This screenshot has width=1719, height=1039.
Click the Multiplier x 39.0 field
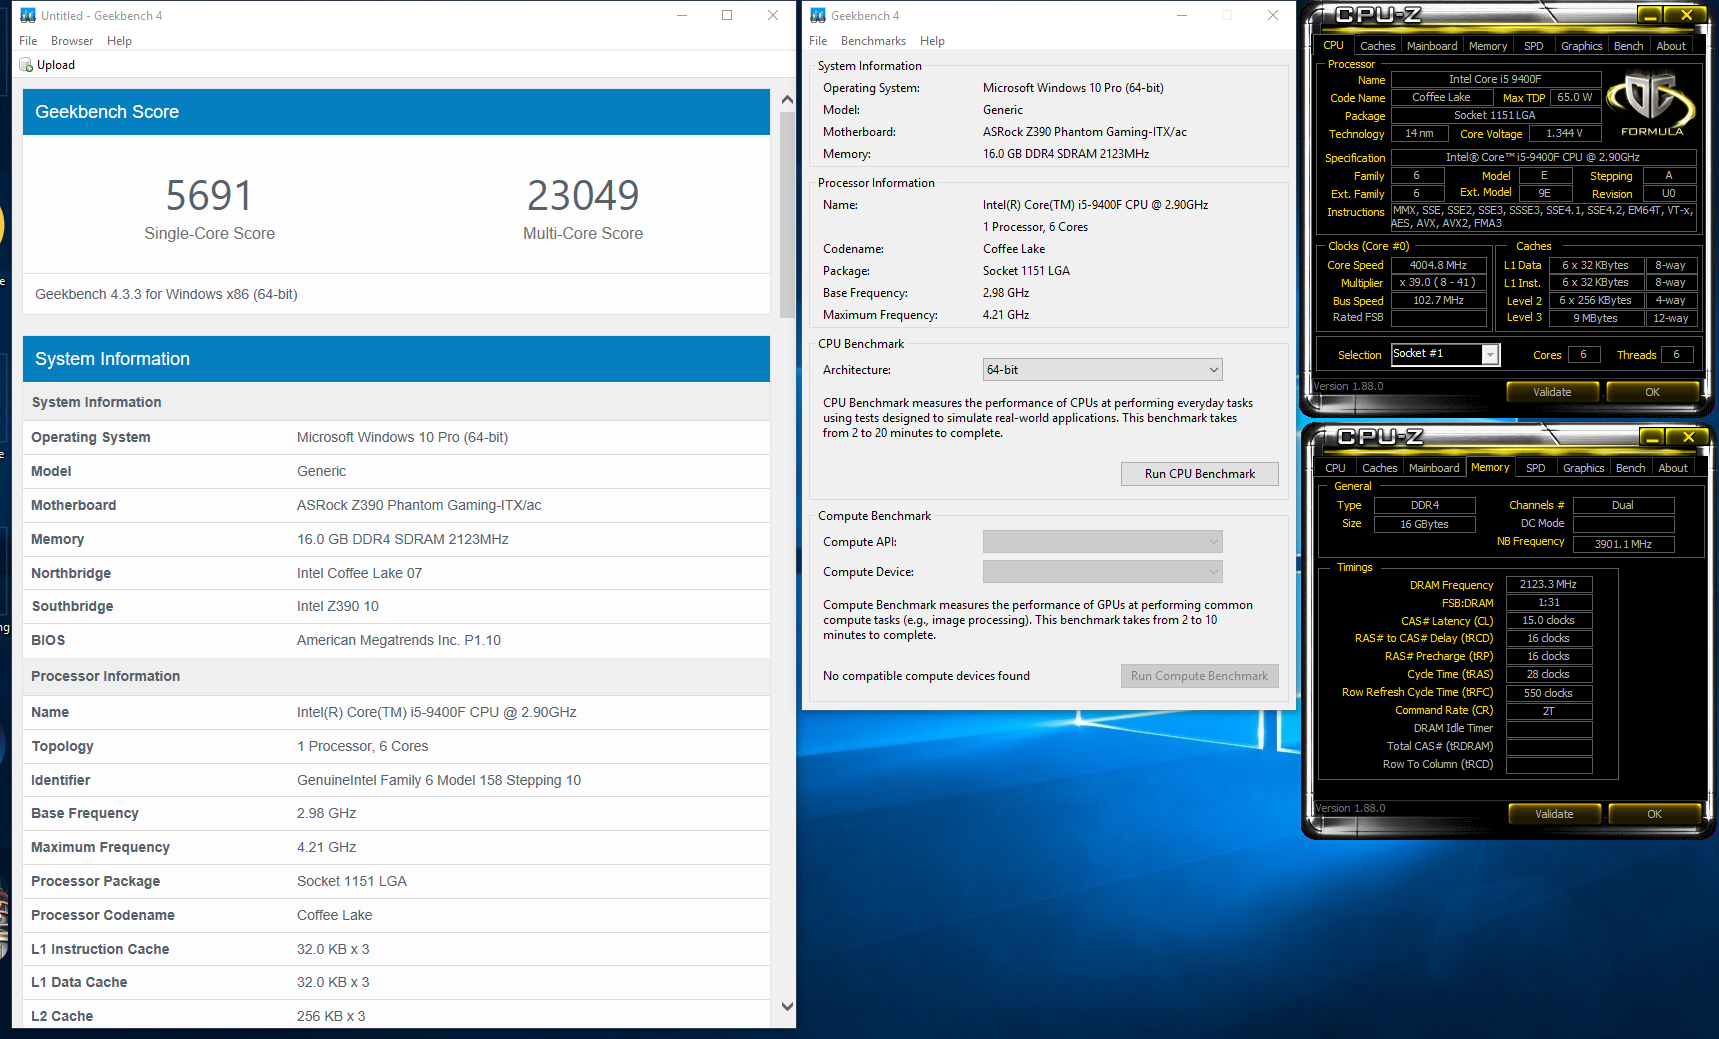pos(1438,283)
